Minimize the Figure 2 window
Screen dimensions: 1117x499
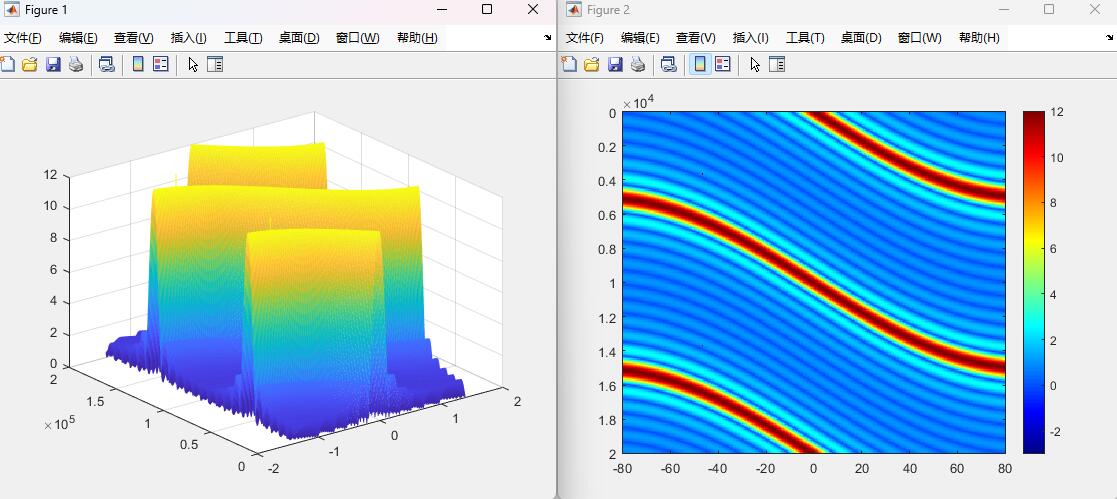click(x=1004, y=9)
